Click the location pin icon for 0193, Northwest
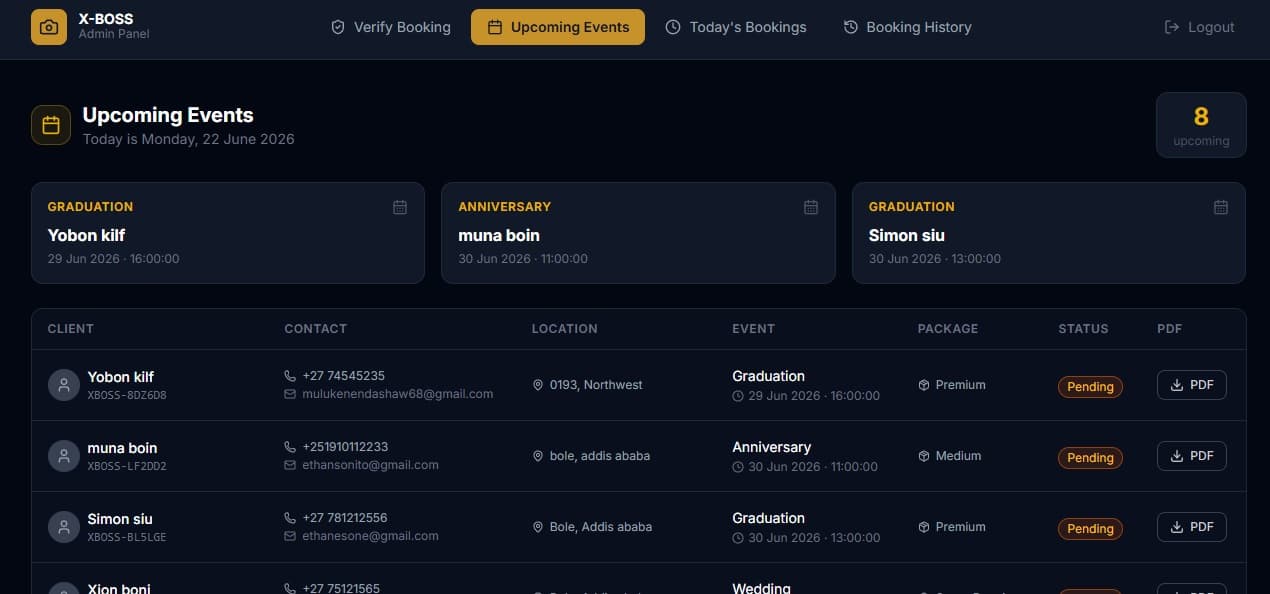The width and height of the screenshot is (1270, 594). pyautogui.click(x=538, y=385)
